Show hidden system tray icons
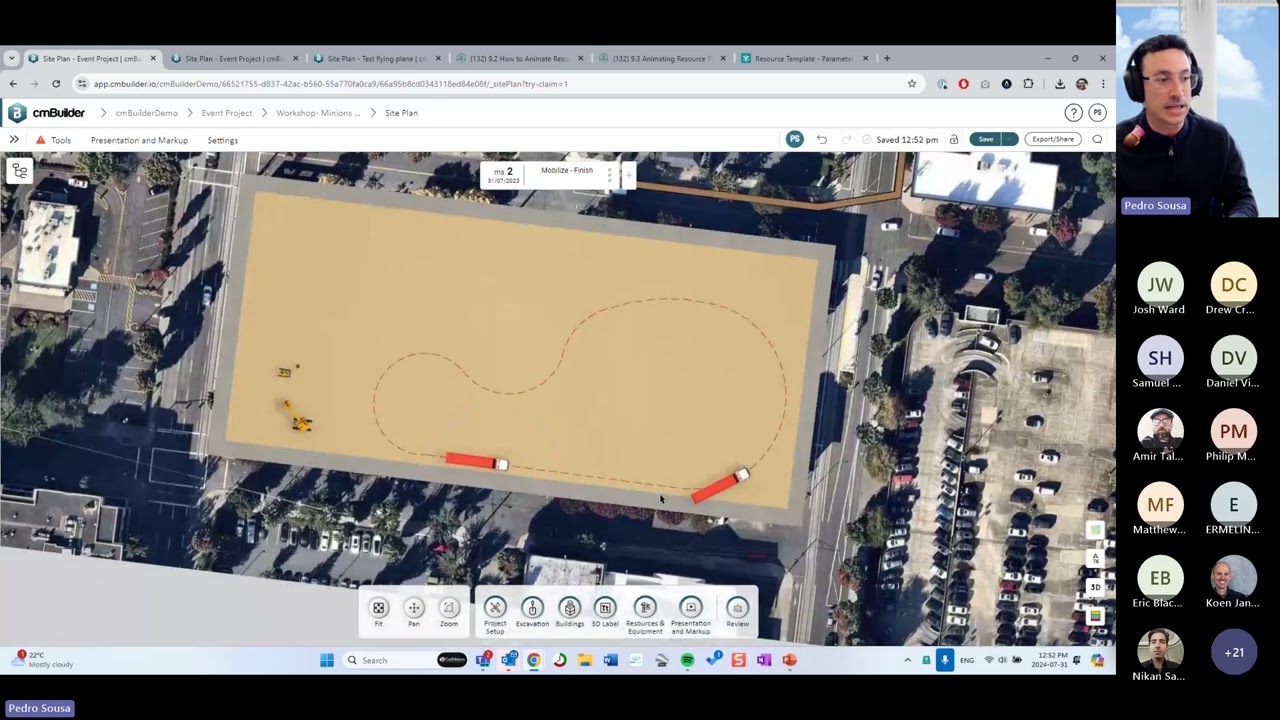1280x720 pixels. [x=908, y=660]
